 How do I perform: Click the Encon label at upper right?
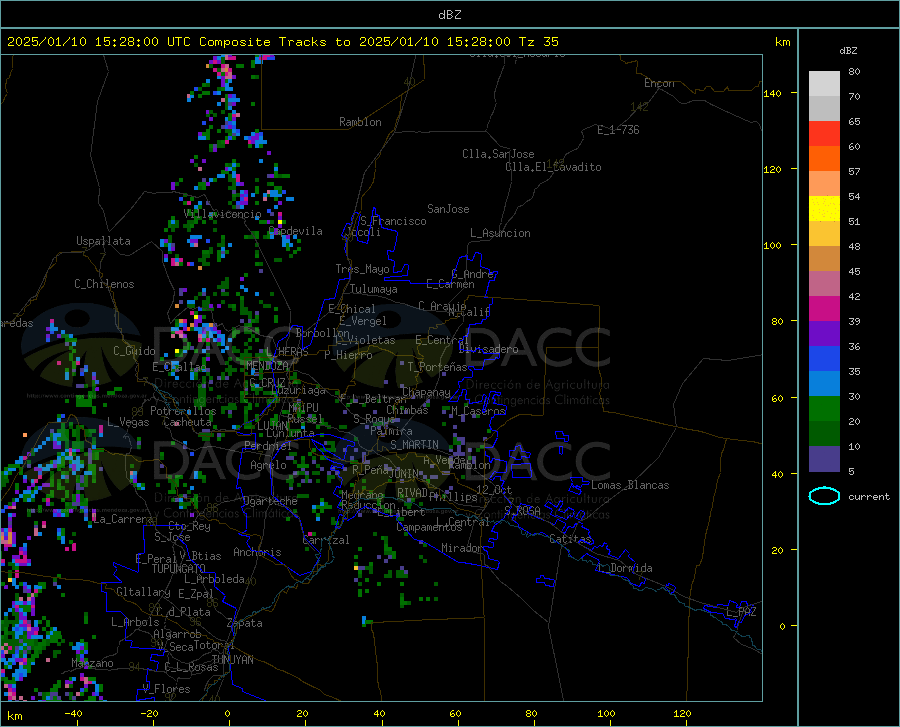659,83
